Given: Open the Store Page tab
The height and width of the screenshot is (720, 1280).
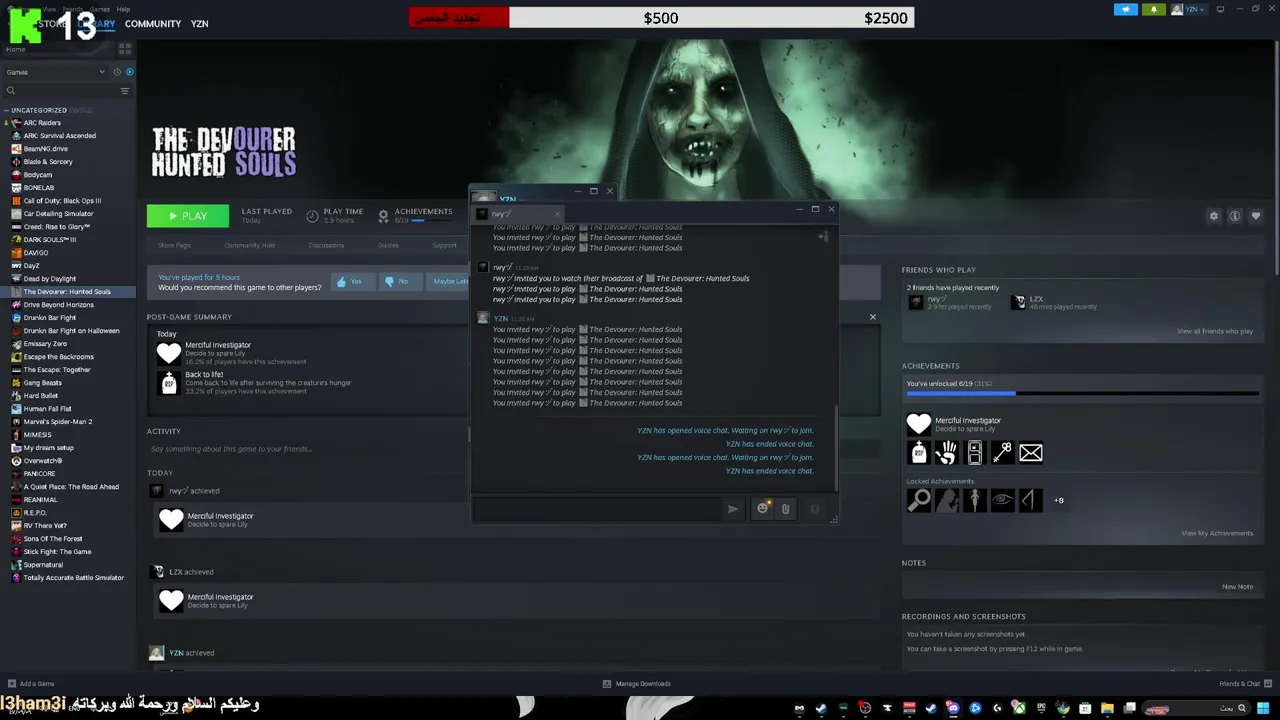Looking at the screenshot, I should [174, 246].
